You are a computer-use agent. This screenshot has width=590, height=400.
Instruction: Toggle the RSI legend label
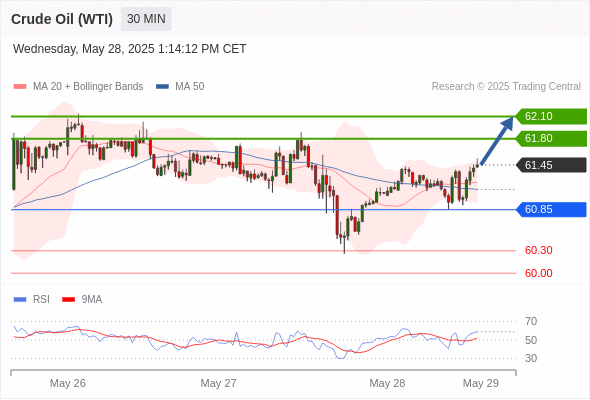coord(41,300)
